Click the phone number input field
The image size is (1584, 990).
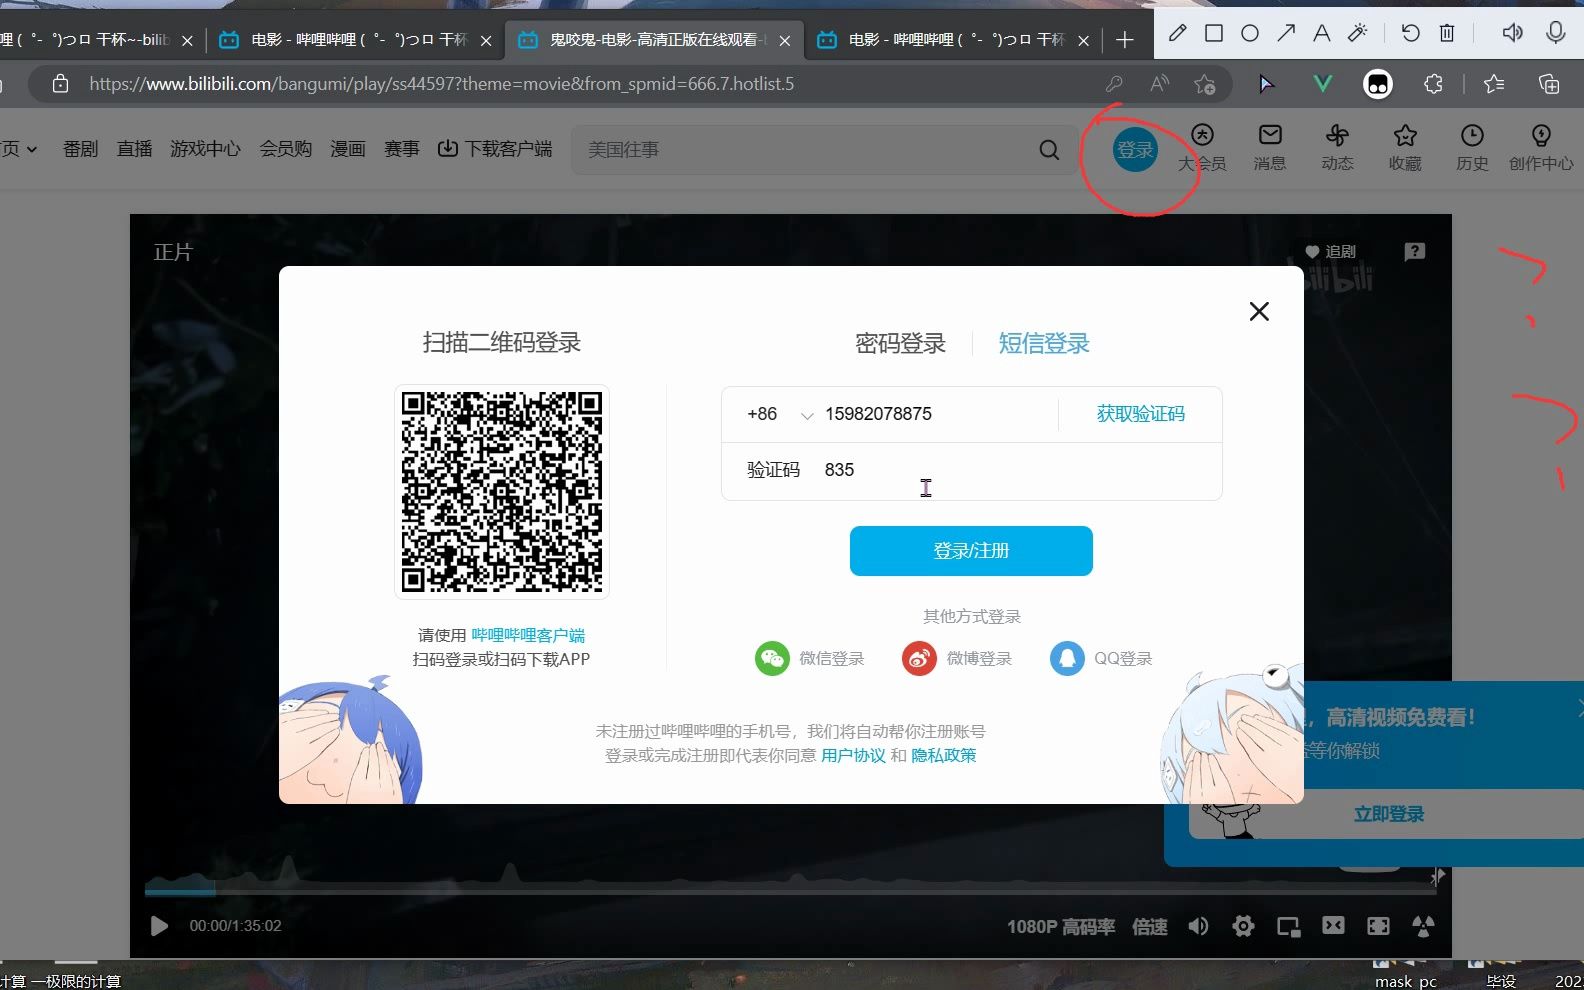pyautogui.click(x=935, y=414)
